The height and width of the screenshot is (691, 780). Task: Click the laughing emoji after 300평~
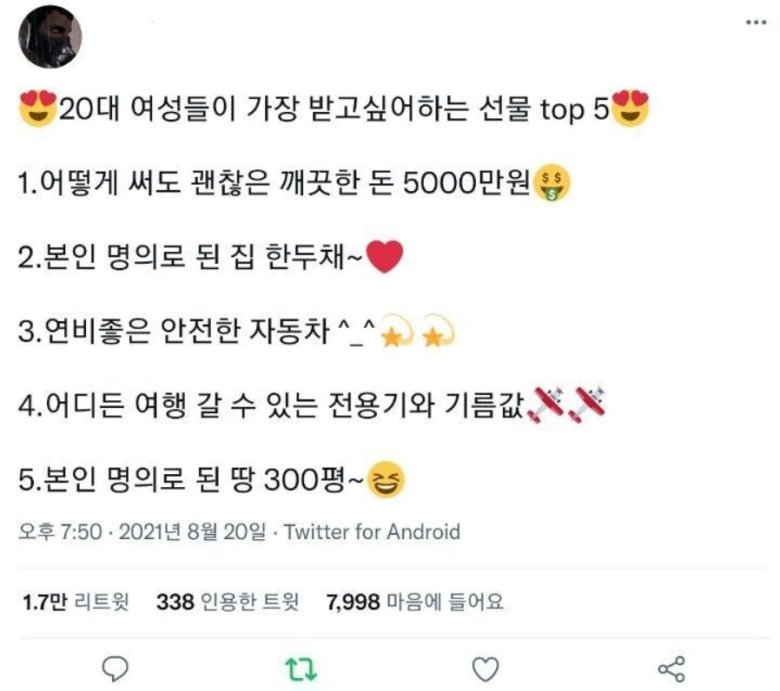tap(385, 480)
